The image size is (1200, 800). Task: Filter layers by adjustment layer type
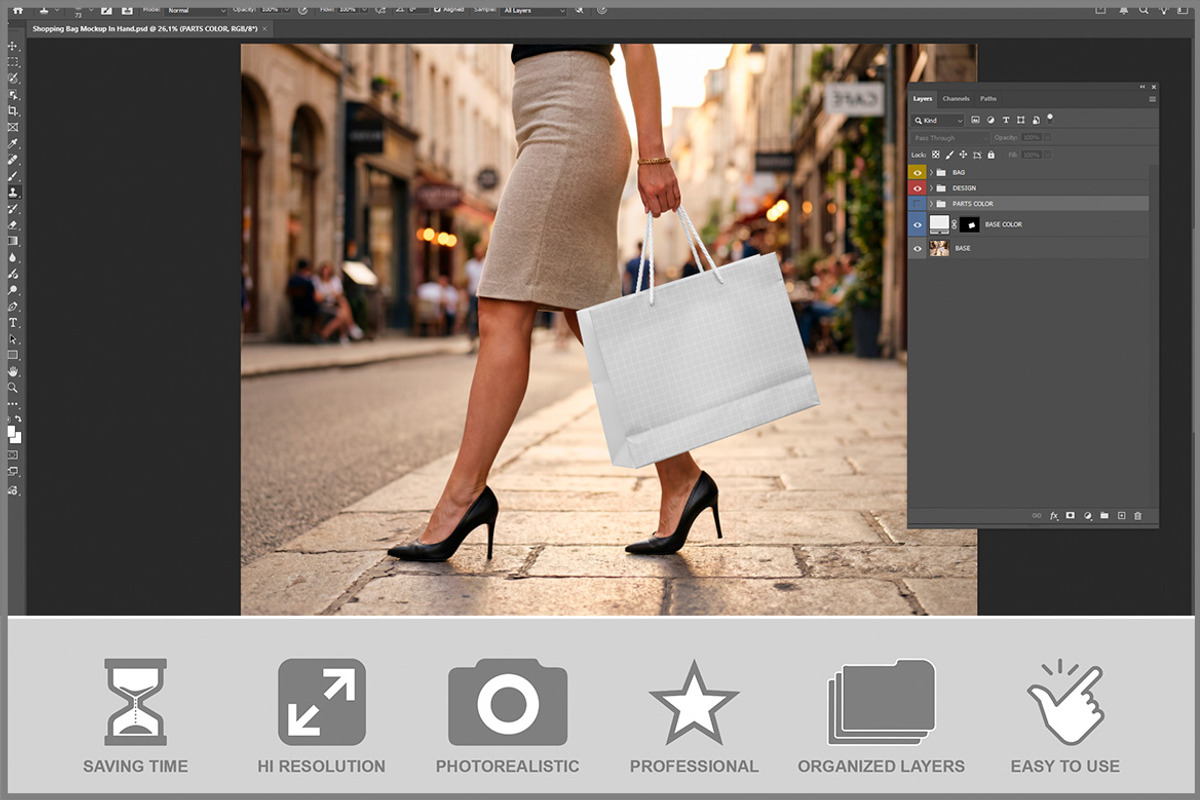pyautogui.click(x=990, y=120)
